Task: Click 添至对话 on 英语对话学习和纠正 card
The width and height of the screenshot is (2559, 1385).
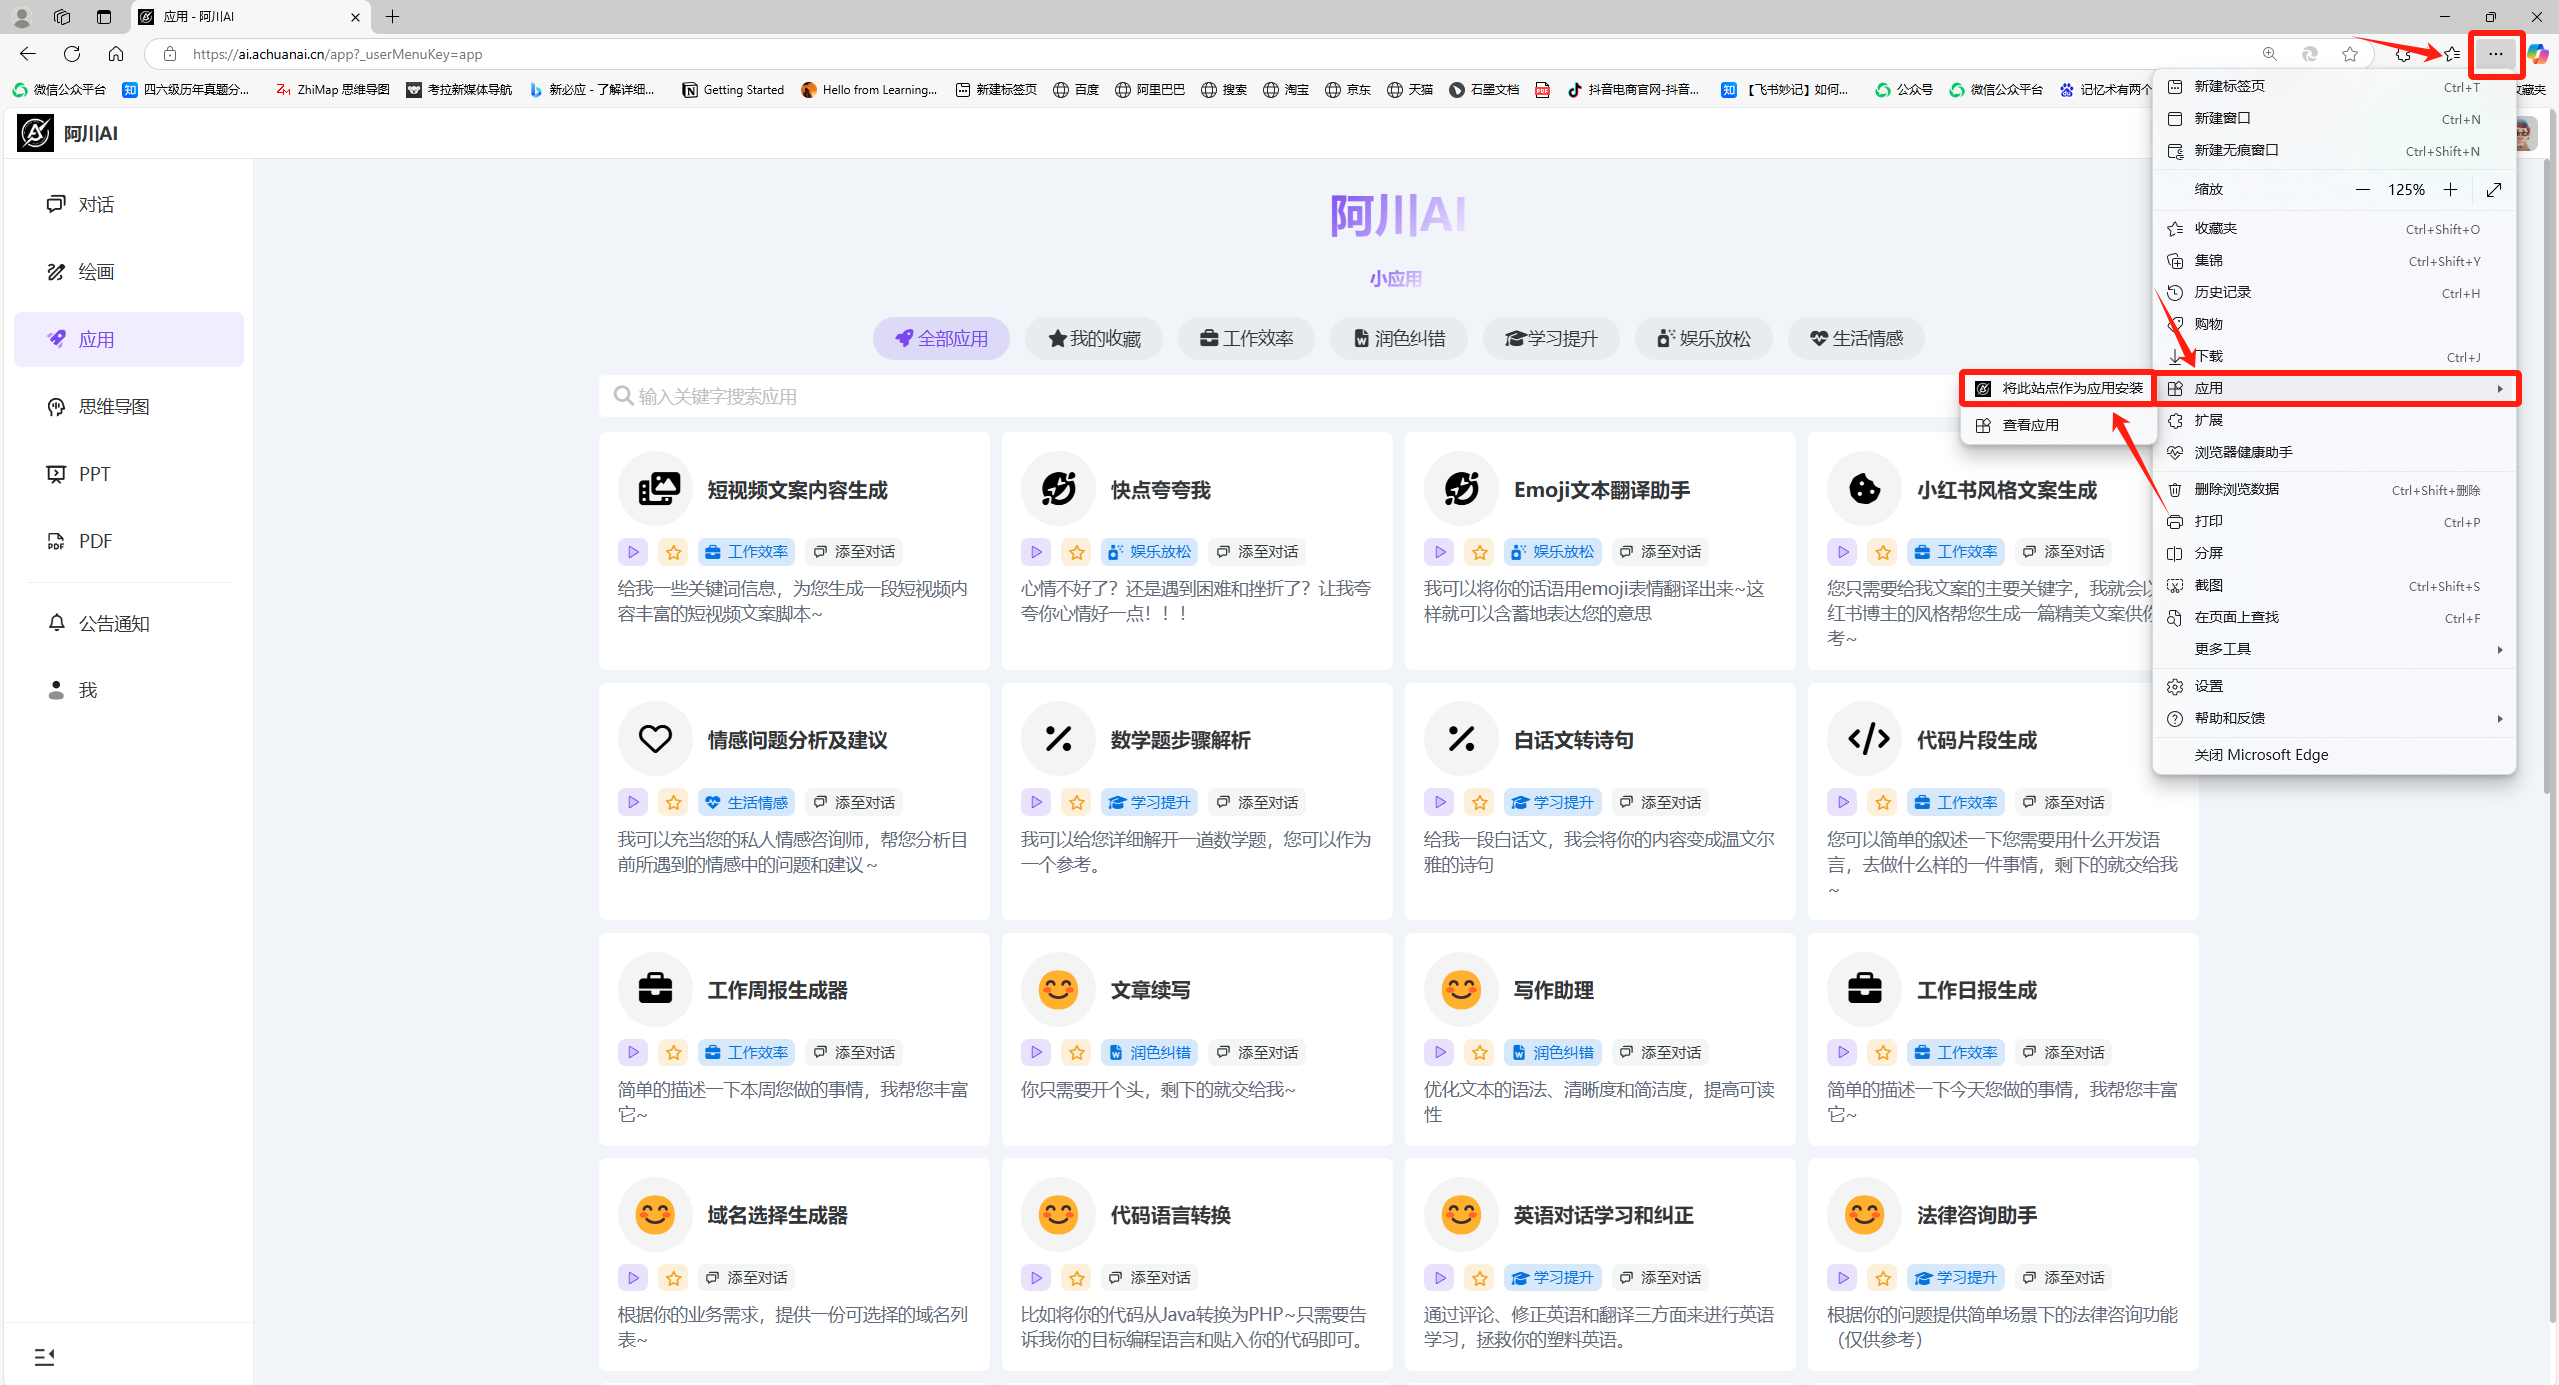Action: tap(1661, 1277)
